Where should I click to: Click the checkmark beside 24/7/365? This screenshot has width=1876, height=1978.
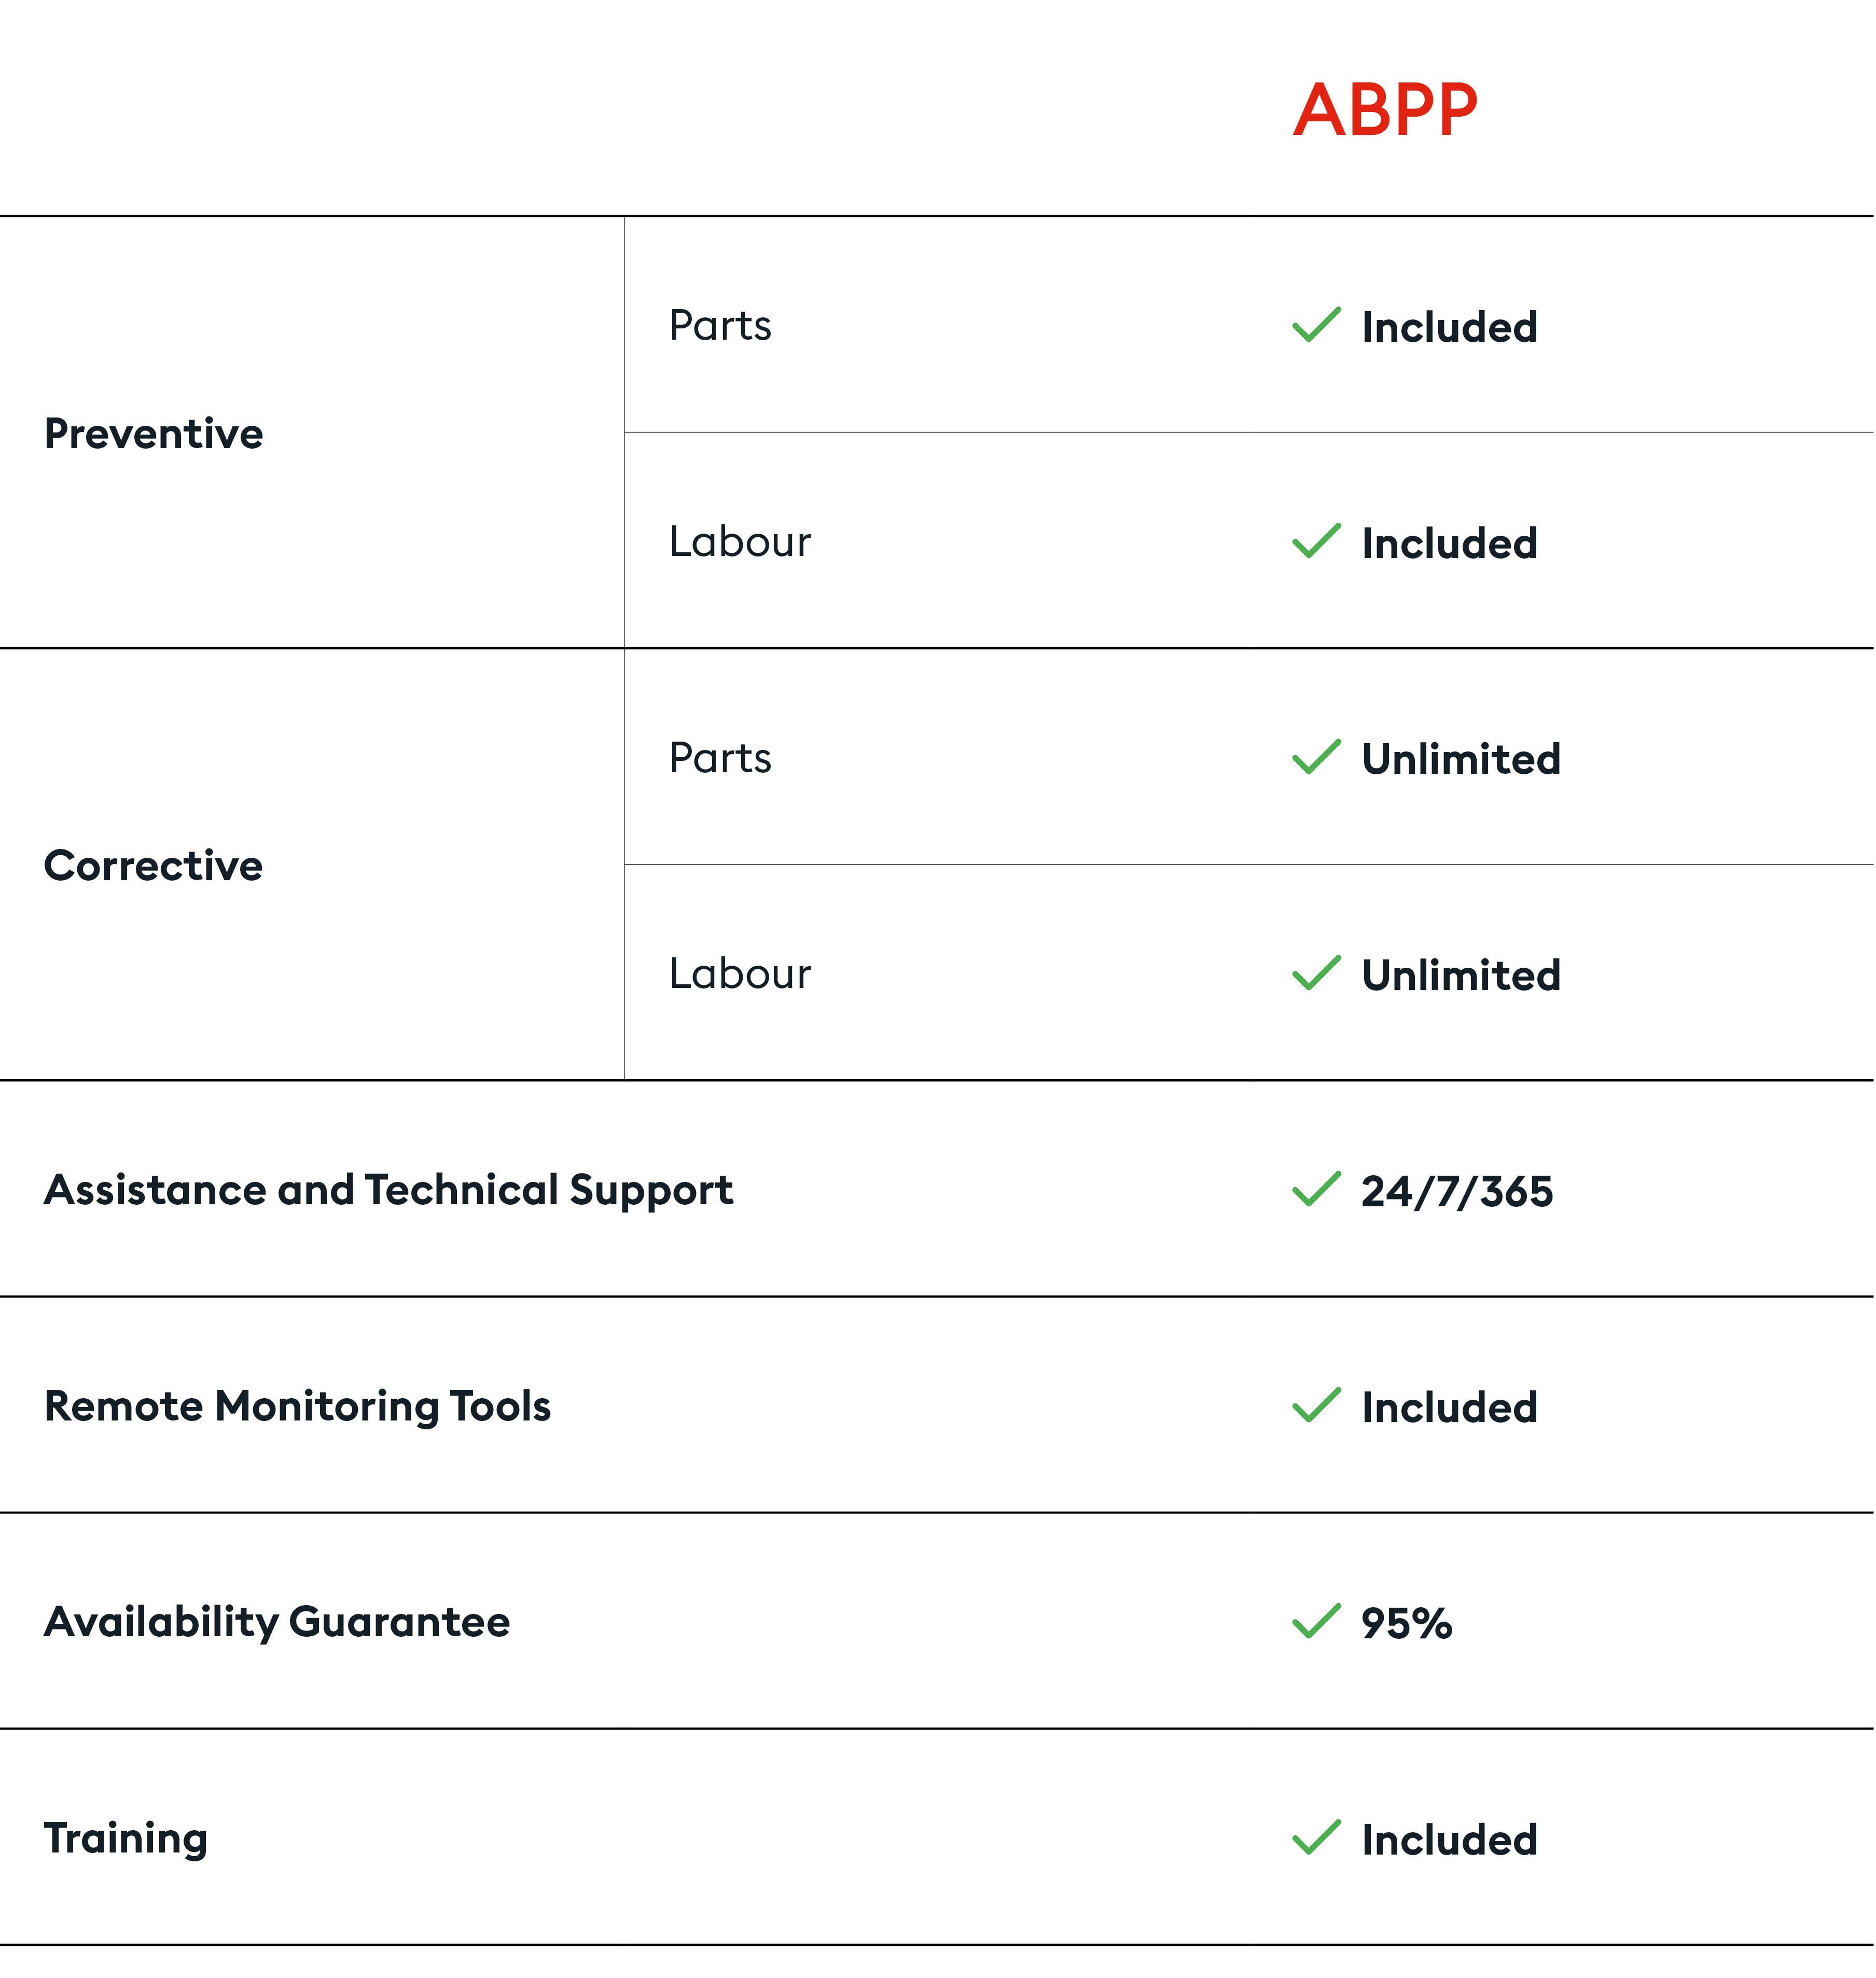pyautogui.click(x=1316, y=1189)
